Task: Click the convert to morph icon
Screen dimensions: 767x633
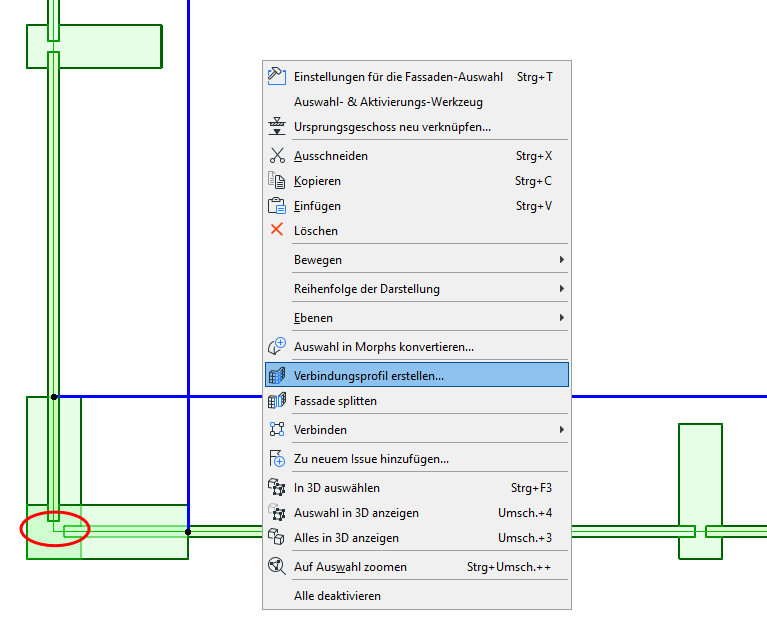Action: [x=277, y=346]
